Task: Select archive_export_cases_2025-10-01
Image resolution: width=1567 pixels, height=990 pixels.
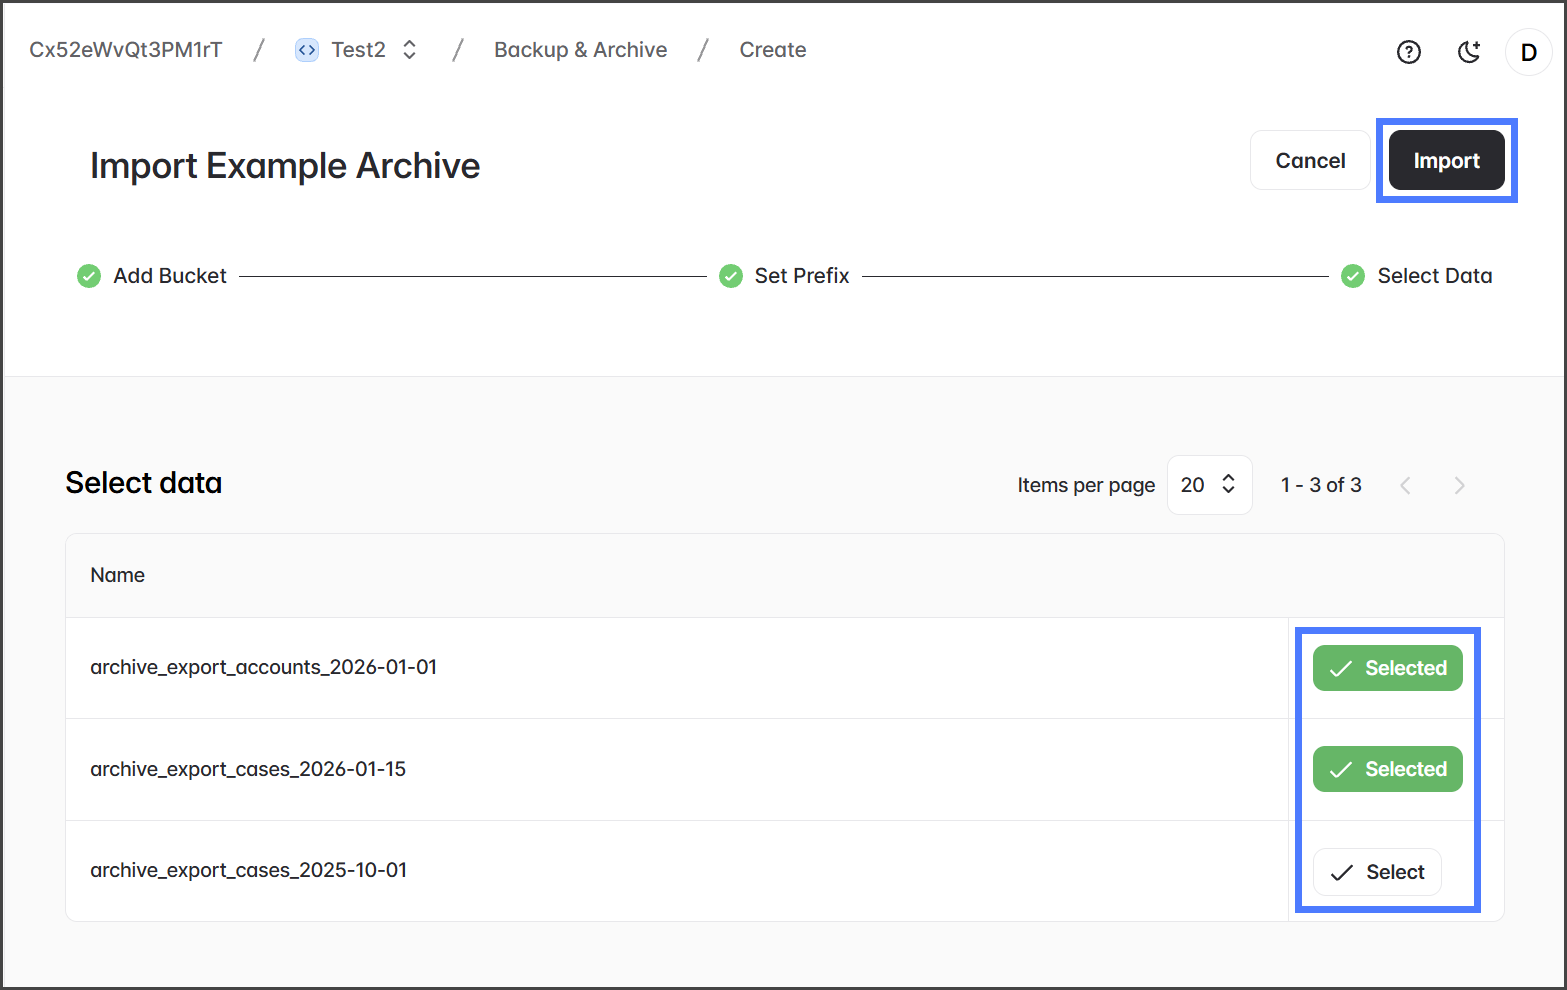Action: point(1377,872)
